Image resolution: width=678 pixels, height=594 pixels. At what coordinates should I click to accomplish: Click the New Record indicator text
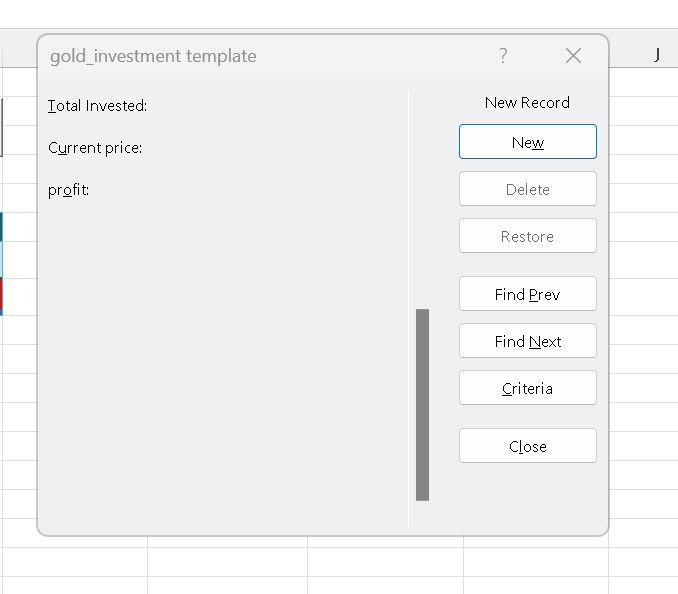[527, 103]
